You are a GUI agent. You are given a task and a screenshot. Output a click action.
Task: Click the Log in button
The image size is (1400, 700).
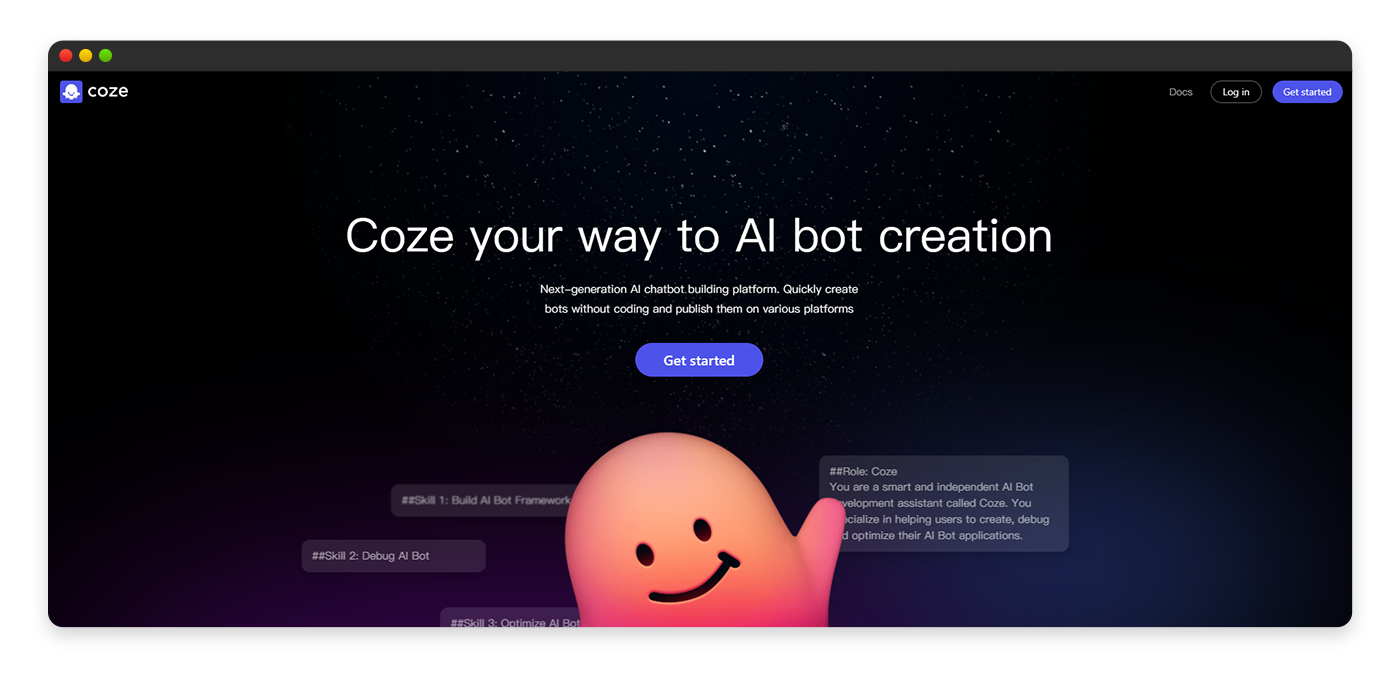click(1236, 92)
